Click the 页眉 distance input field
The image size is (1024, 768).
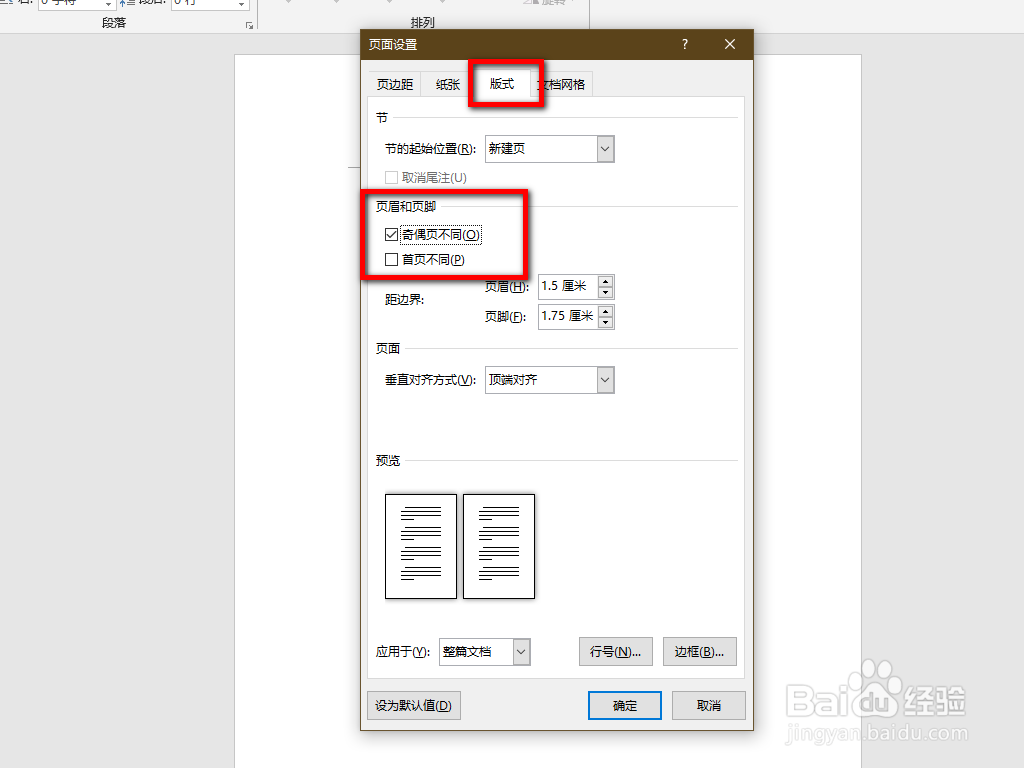coord(568,286)
